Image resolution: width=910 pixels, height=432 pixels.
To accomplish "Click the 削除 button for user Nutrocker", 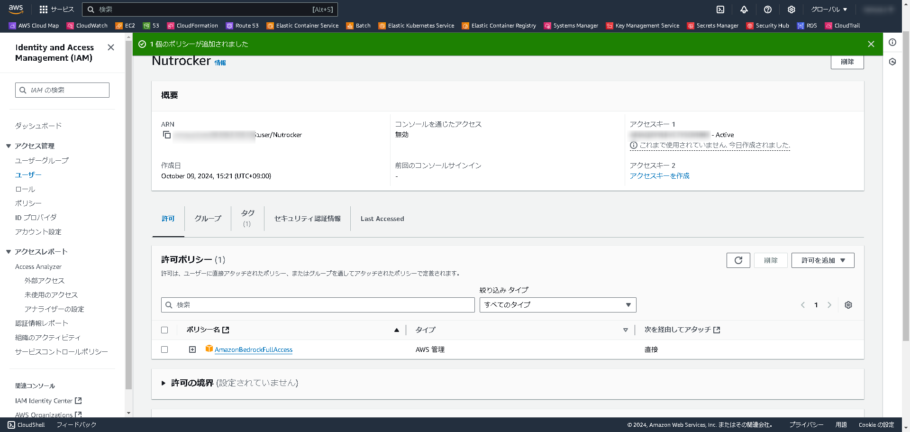I will click(x=847, y=62).
